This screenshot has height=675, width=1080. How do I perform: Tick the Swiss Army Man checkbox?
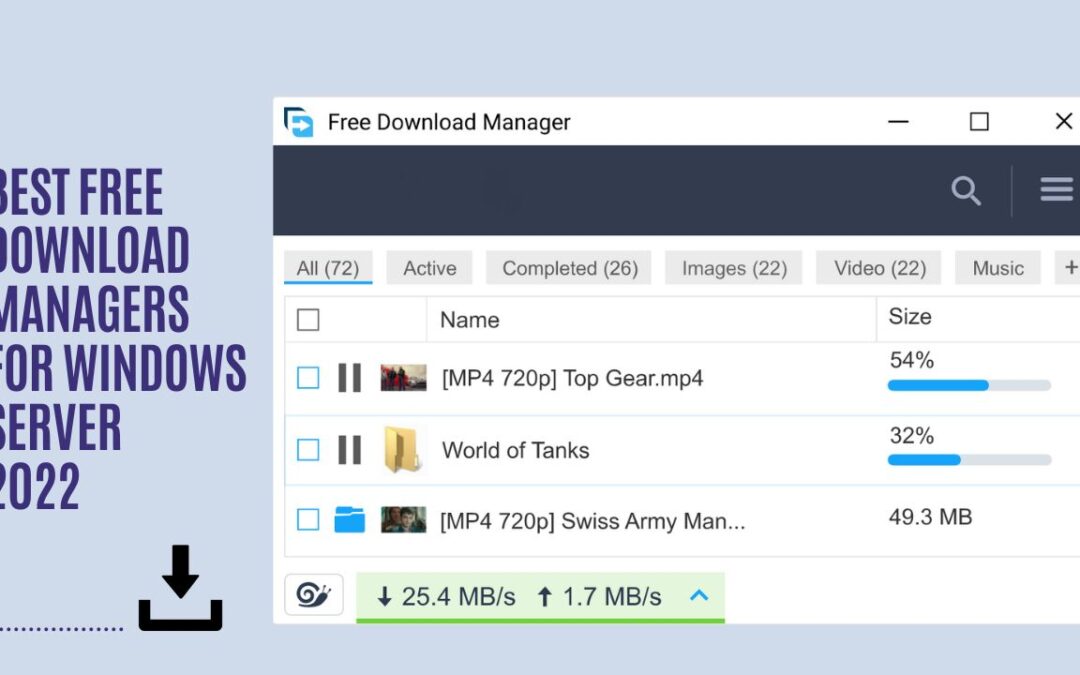click(x=308, y=519)
